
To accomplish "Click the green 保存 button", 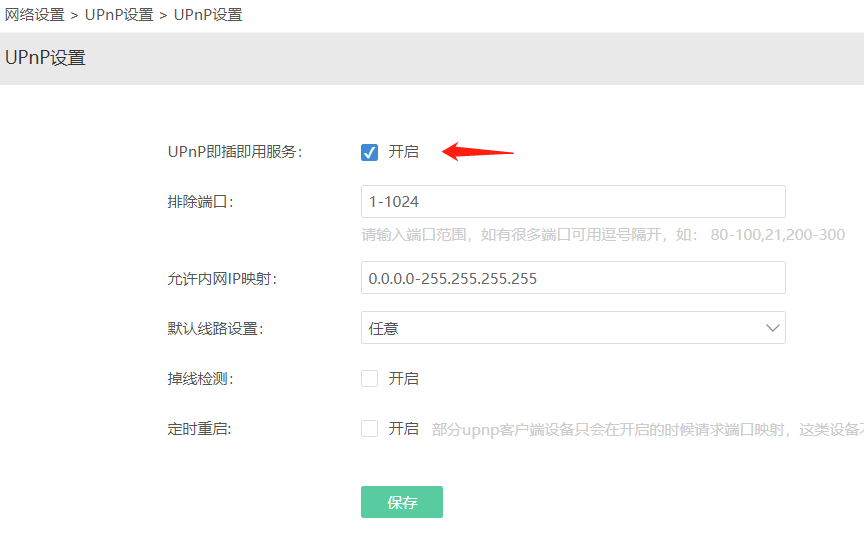I will pyautogui.click(x=402, y=502).
